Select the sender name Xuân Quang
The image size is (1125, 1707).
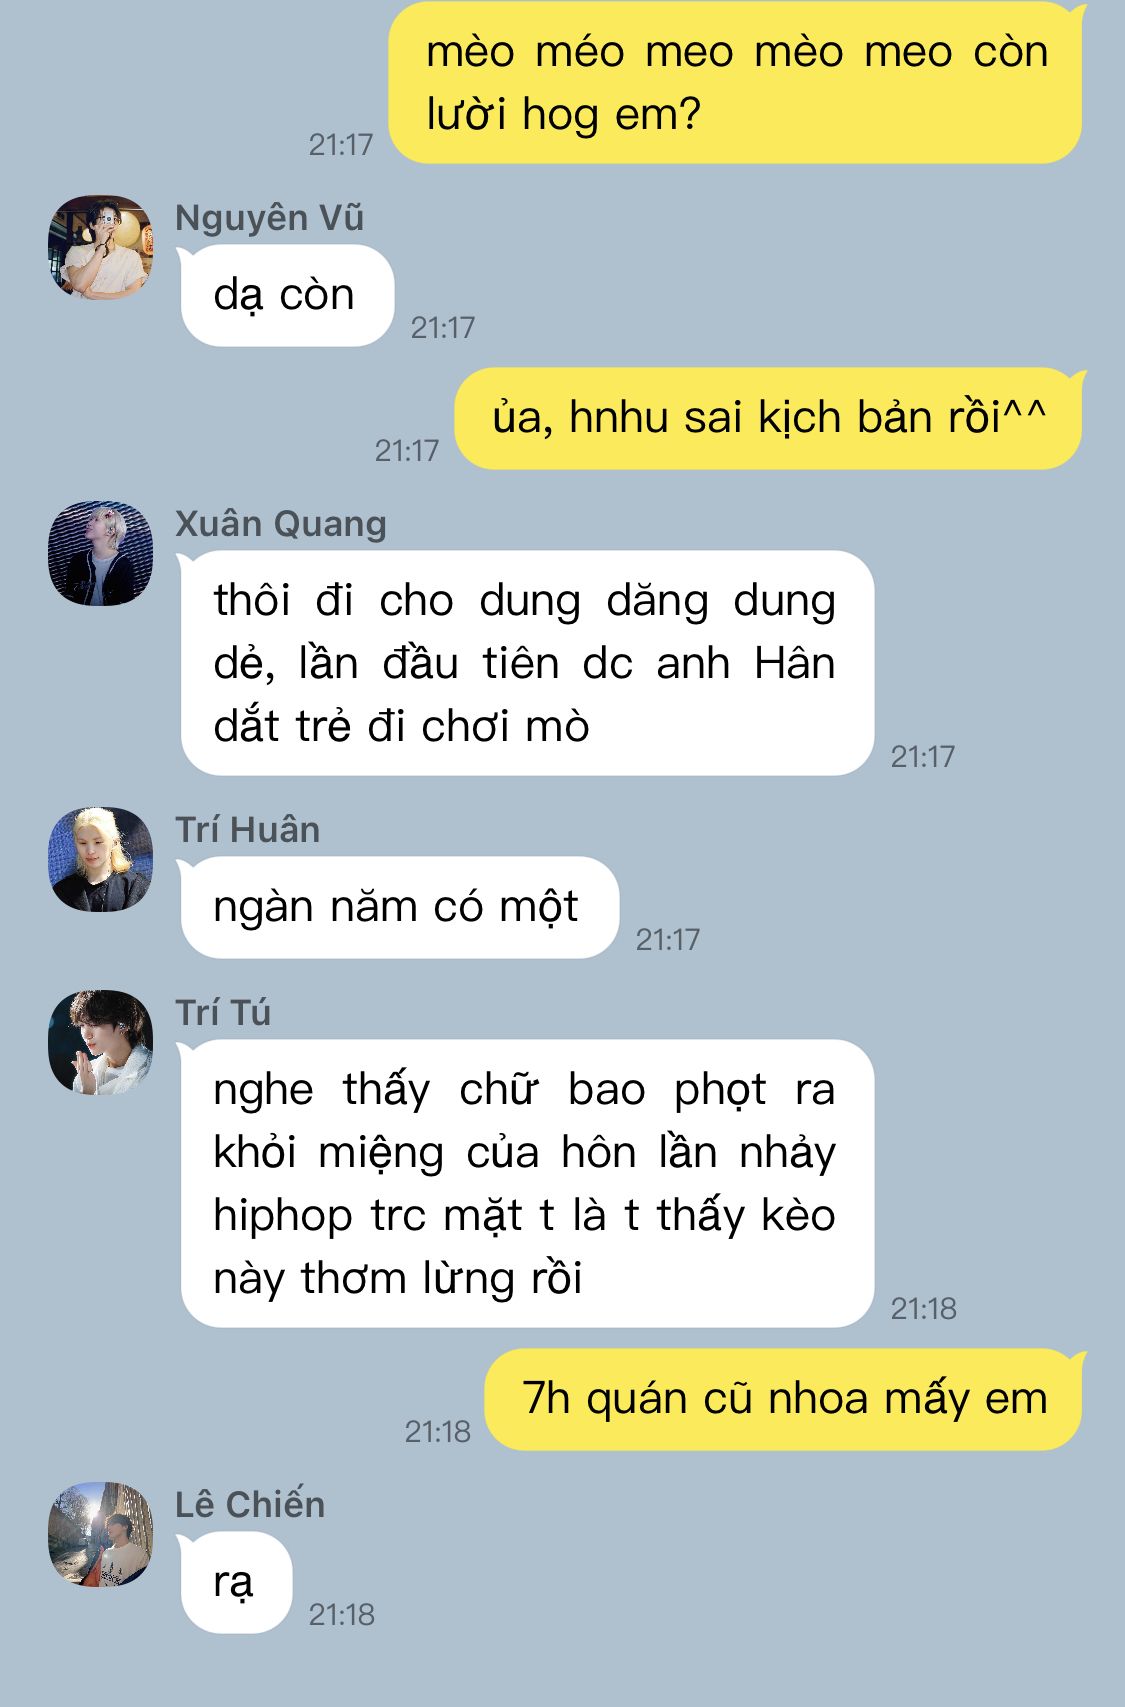click(x=281, y=524)
